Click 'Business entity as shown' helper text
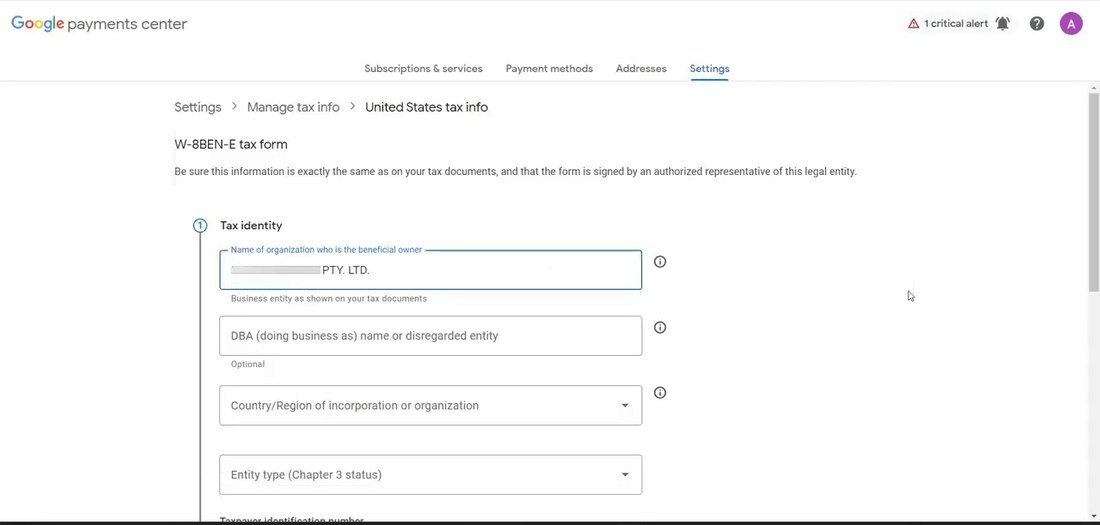 (328, 298)
